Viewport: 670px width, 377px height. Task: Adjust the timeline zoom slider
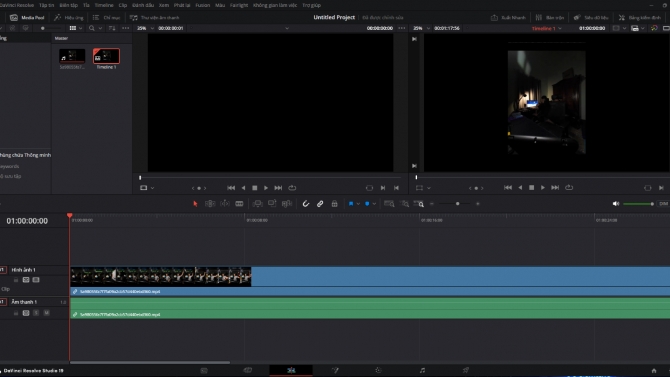[457, 204]
